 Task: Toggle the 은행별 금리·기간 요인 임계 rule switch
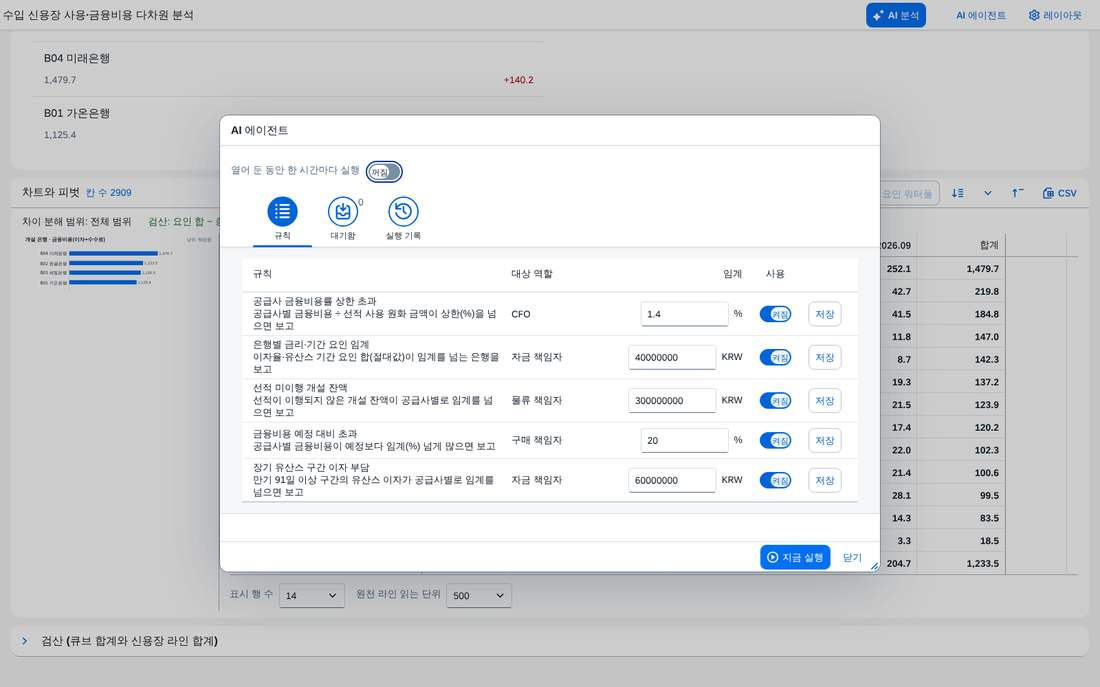[x=775, y=357]
